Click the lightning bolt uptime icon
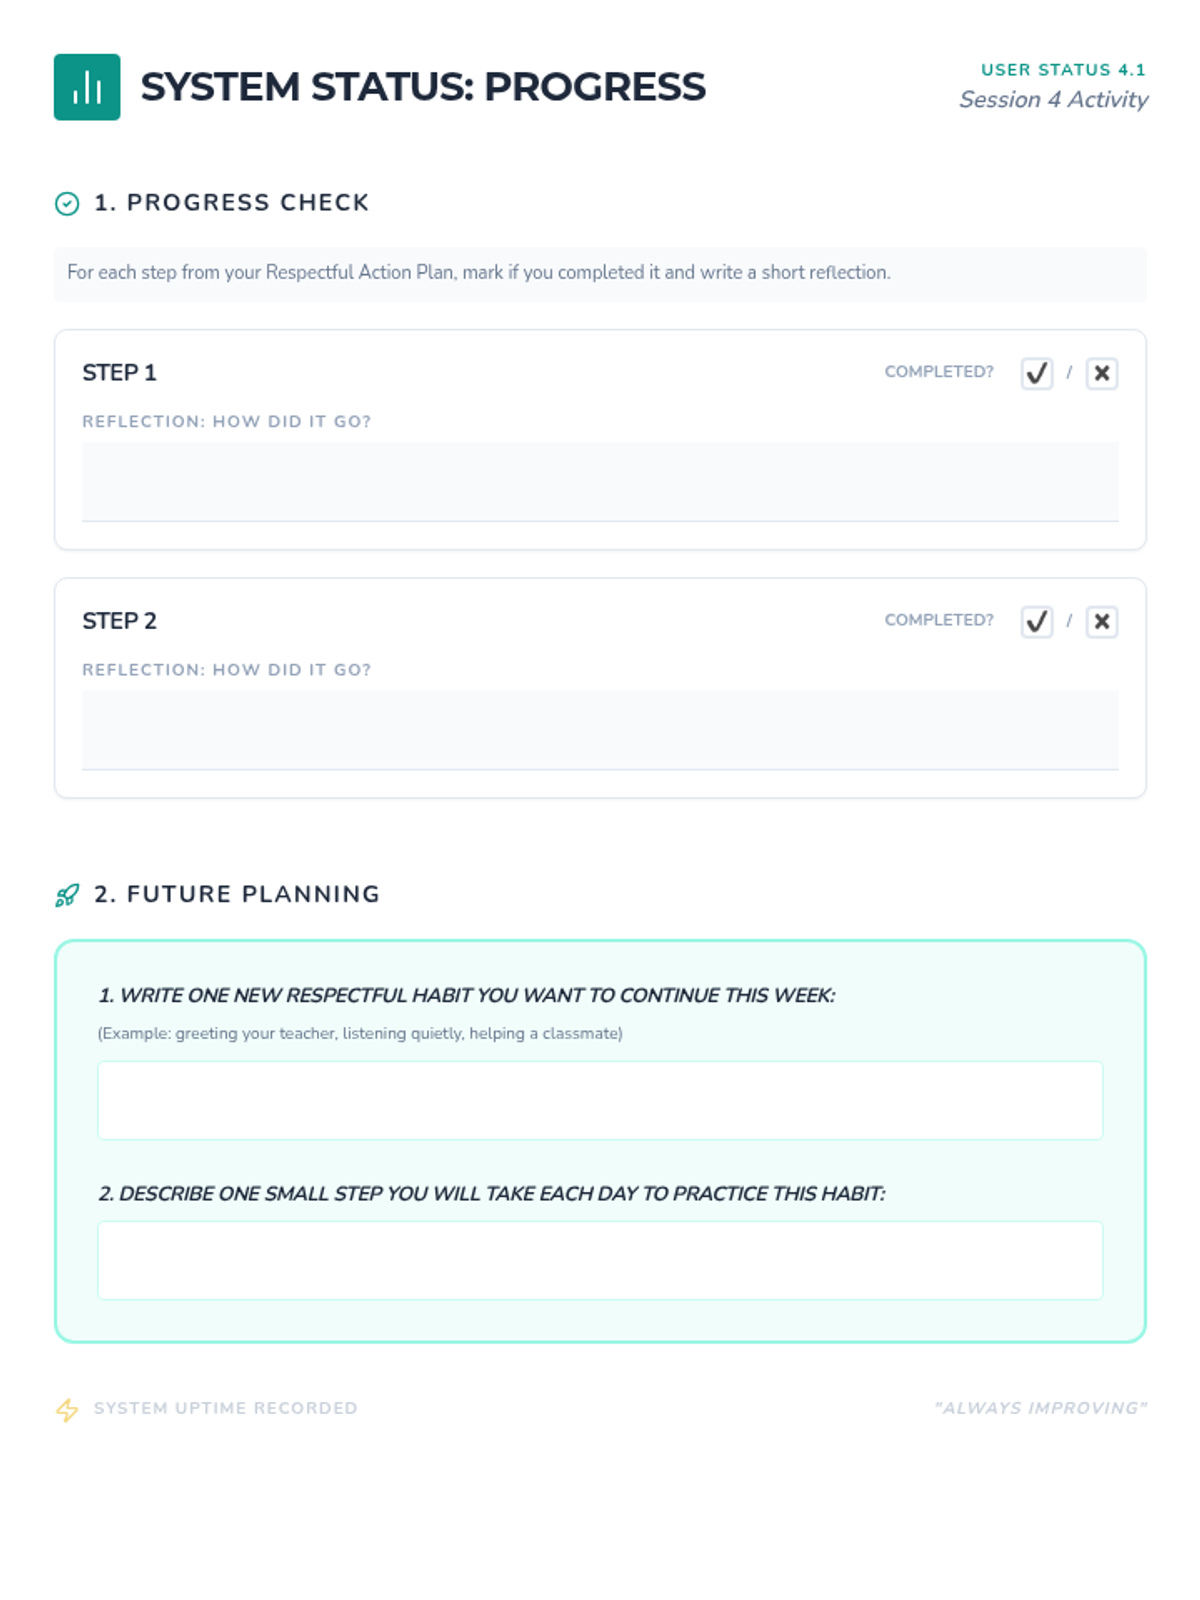 (x=67, y=1409)
